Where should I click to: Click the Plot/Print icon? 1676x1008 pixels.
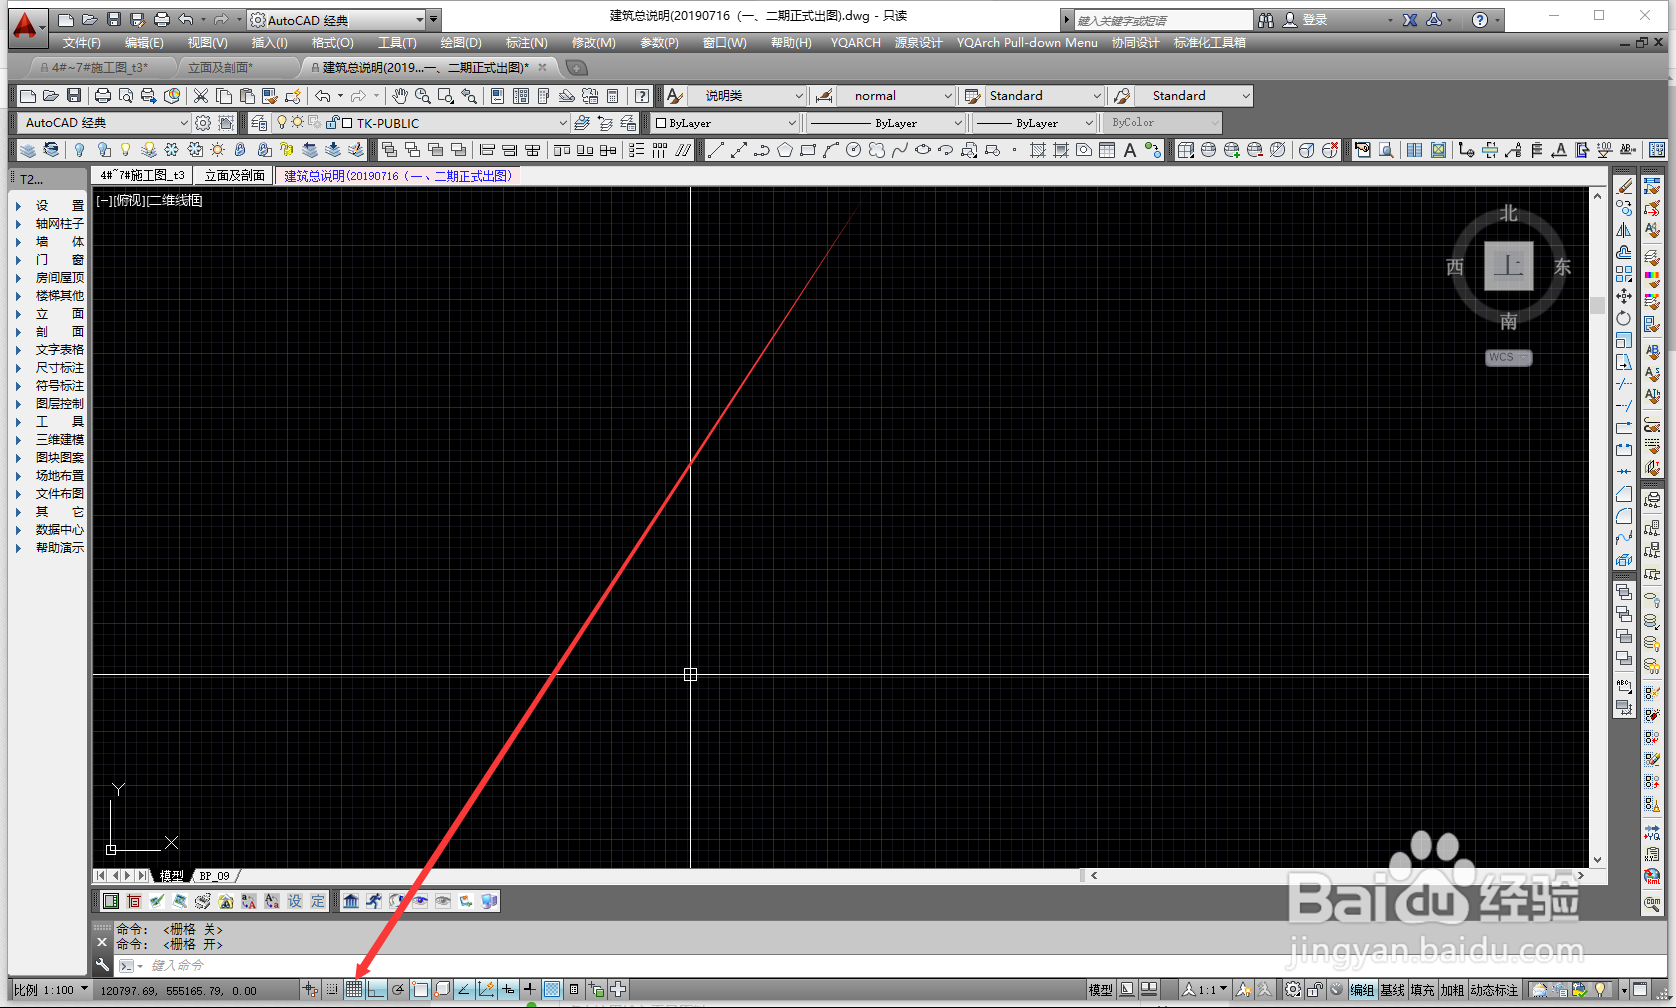[102, 96]
